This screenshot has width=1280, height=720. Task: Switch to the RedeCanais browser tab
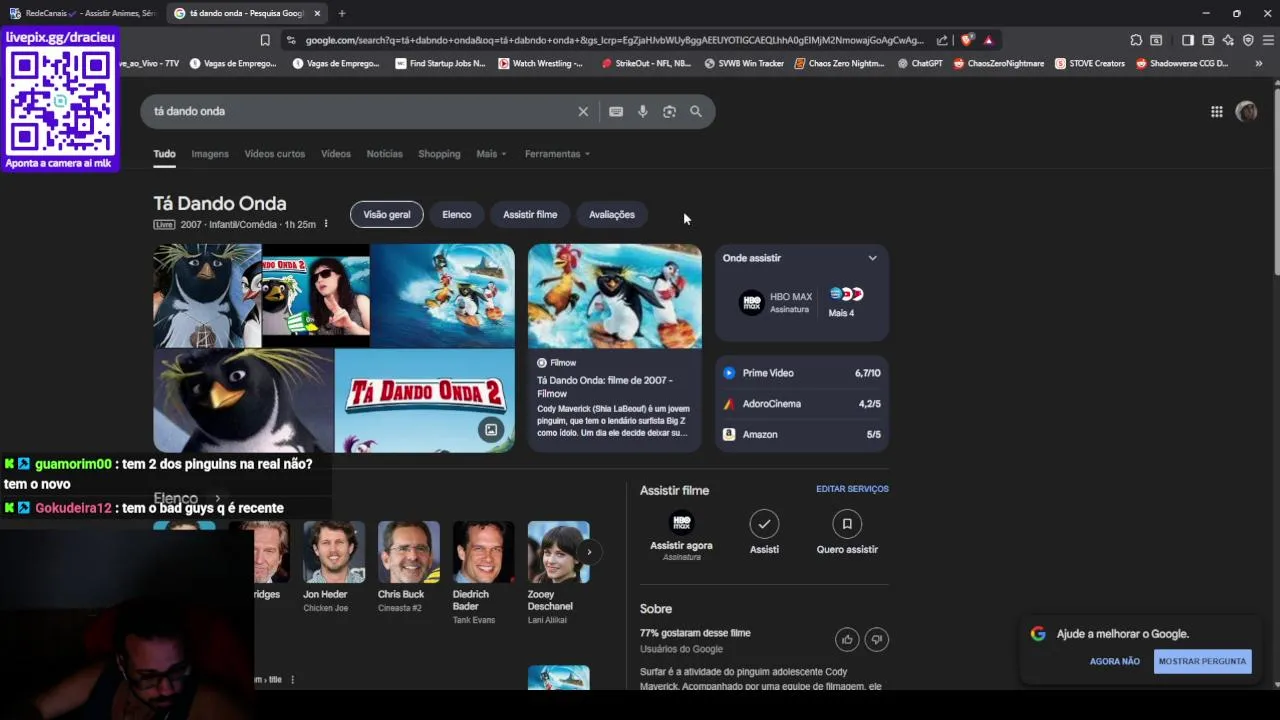pyautogui.click(x=82, y=13)
